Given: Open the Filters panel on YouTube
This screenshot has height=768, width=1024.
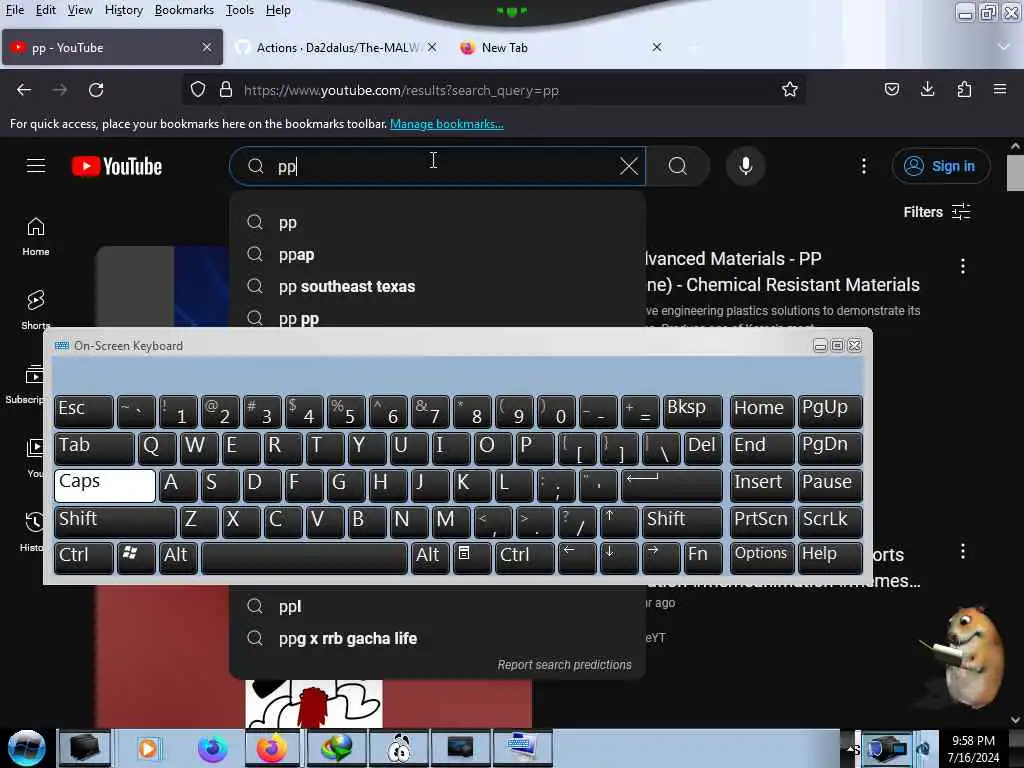Looking at the screenshot, I should click(x=937, y=212).
